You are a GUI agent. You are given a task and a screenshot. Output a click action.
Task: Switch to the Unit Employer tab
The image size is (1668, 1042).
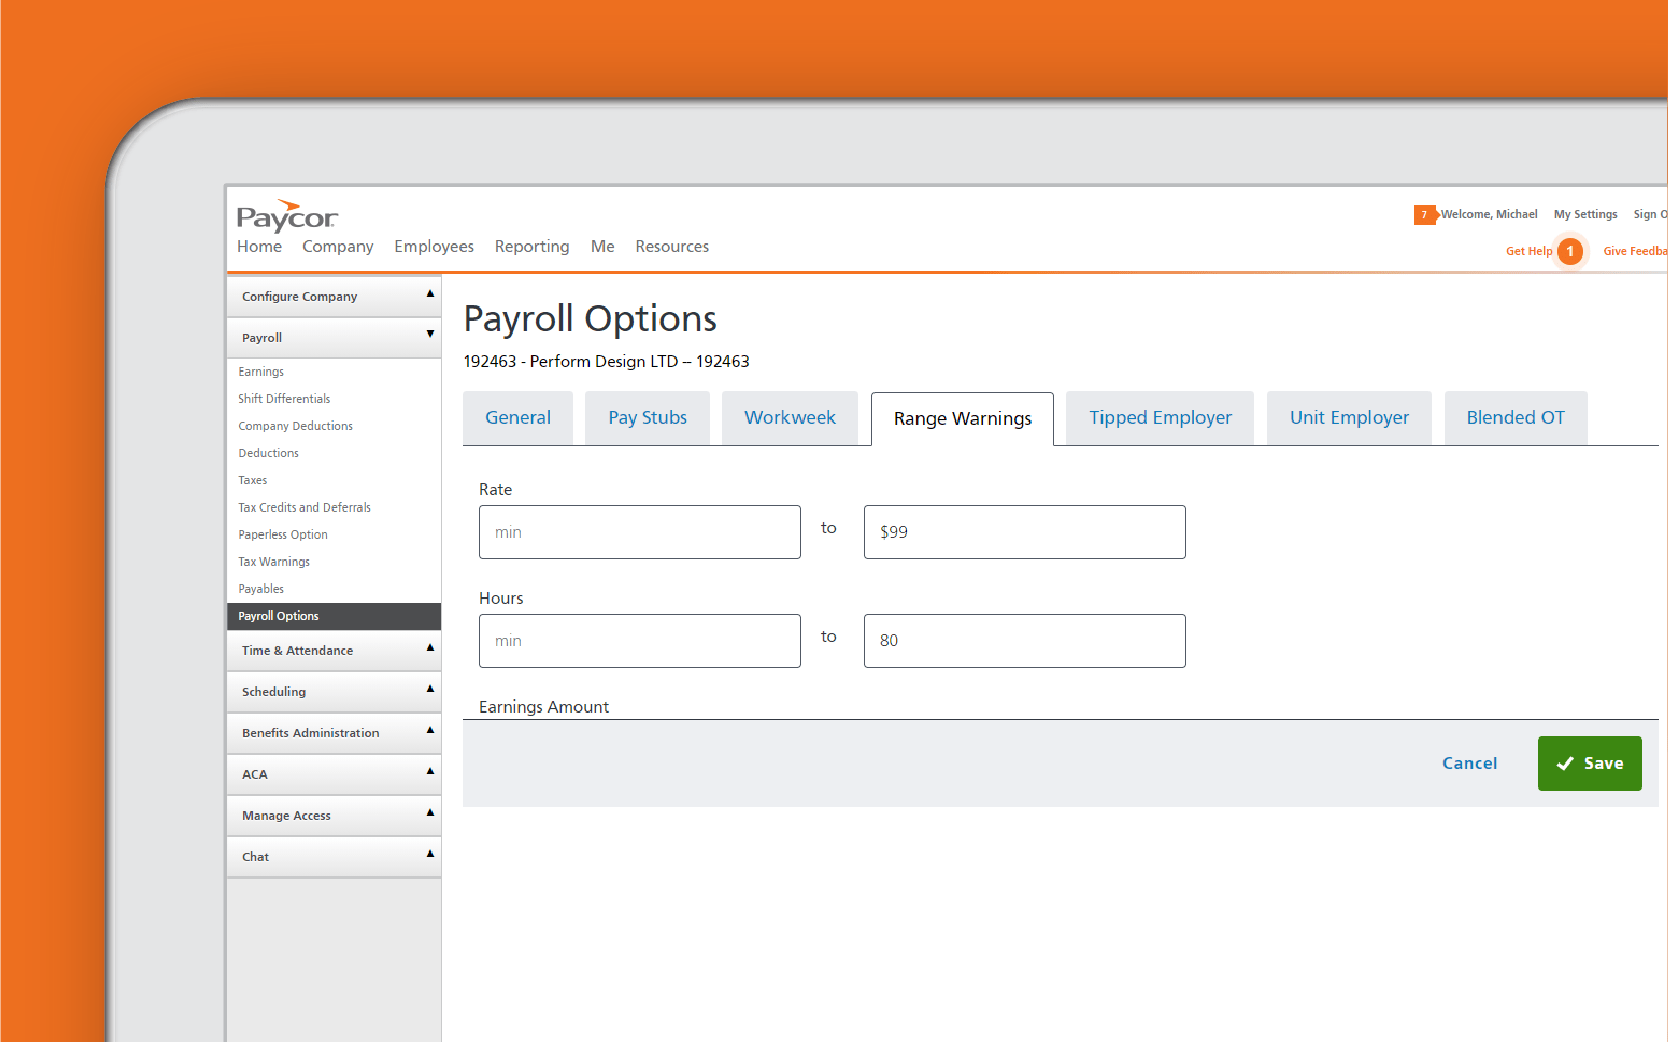1349,418
